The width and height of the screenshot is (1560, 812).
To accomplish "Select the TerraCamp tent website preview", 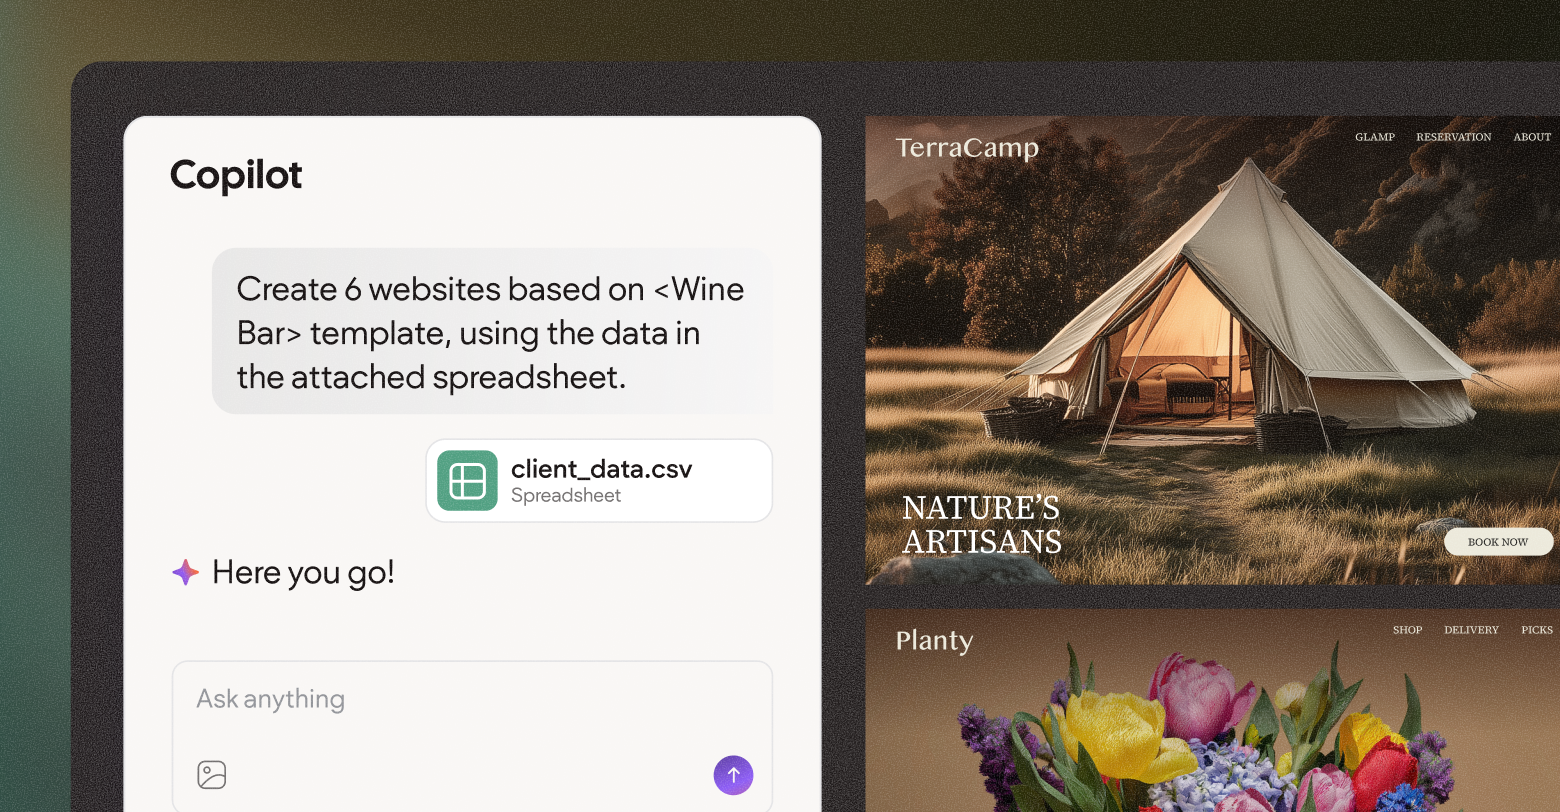I will coord(1212,351).
